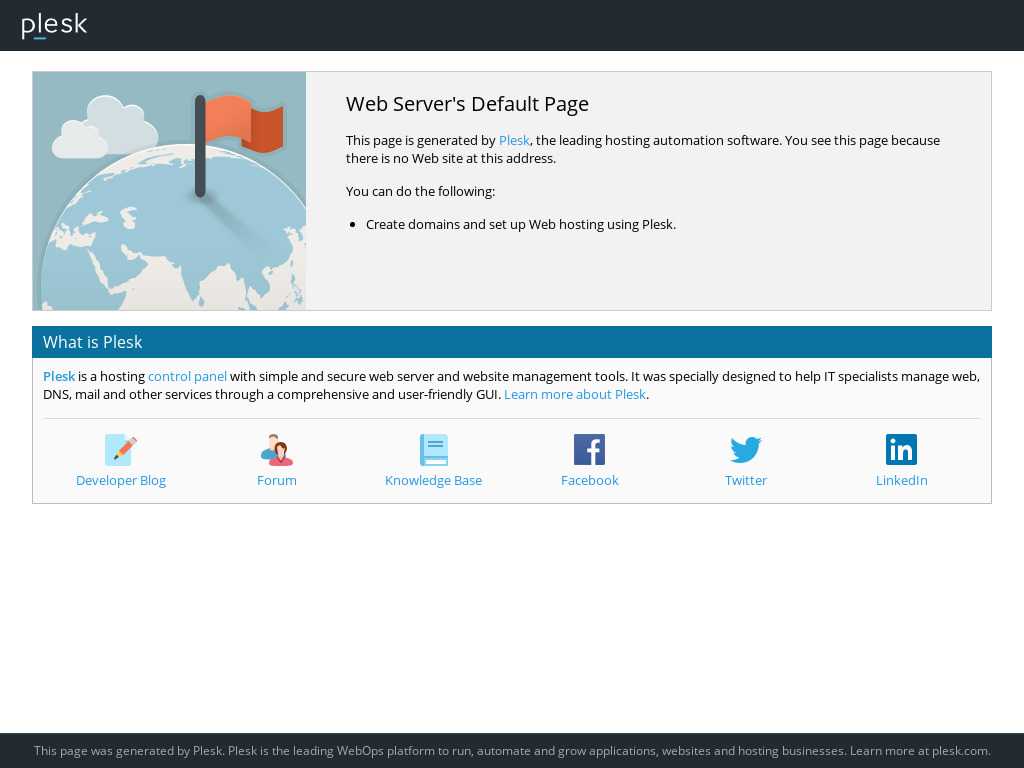
Task: Click Plesk link in 'generated by' sentence
Action: click(x=514, y=140)
